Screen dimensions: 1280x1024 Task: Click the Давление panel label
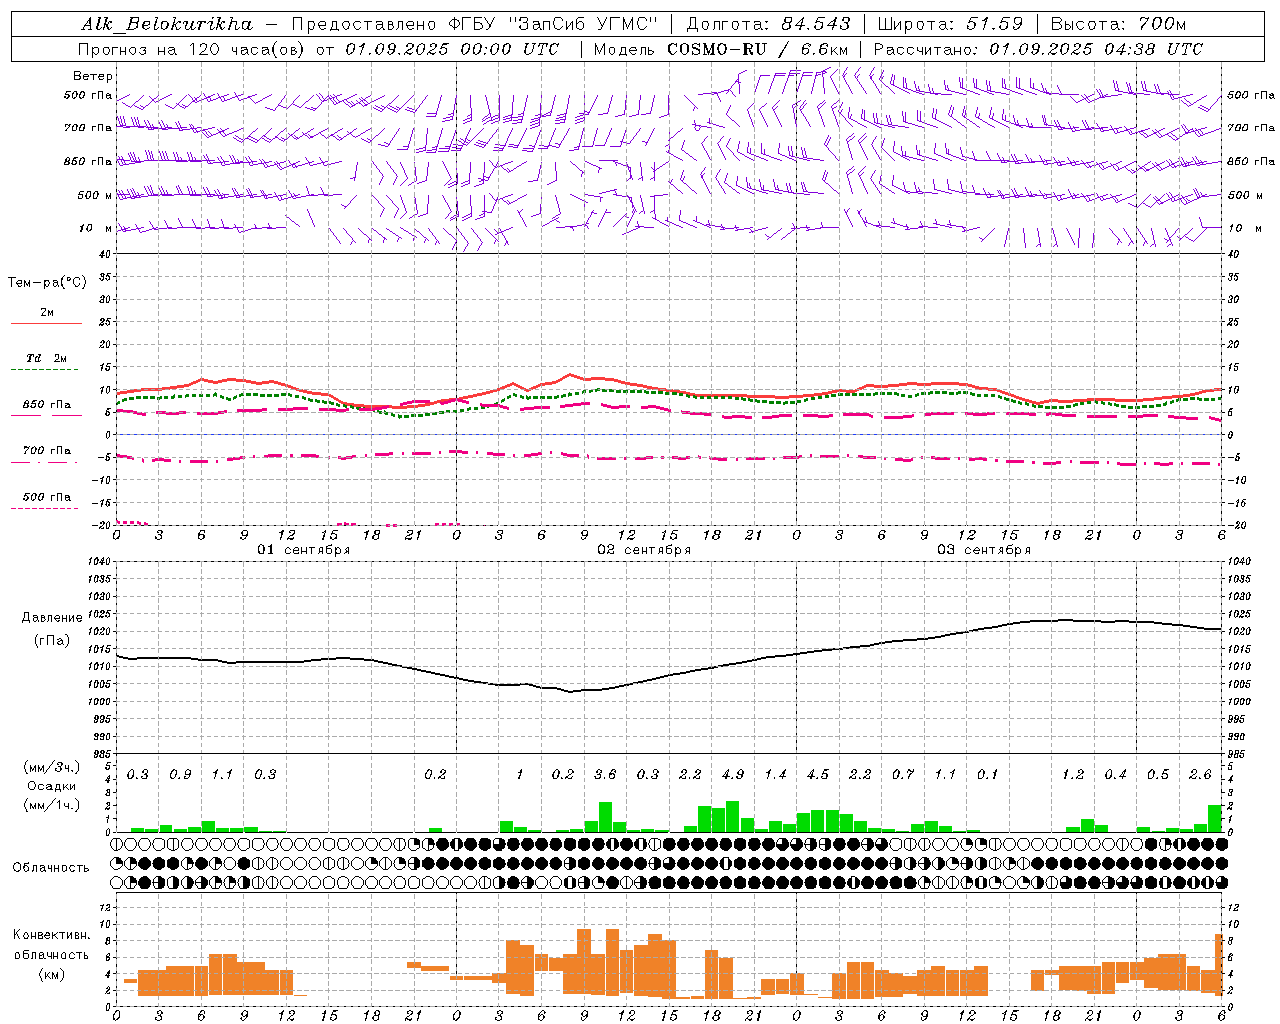tap(52, 618)
